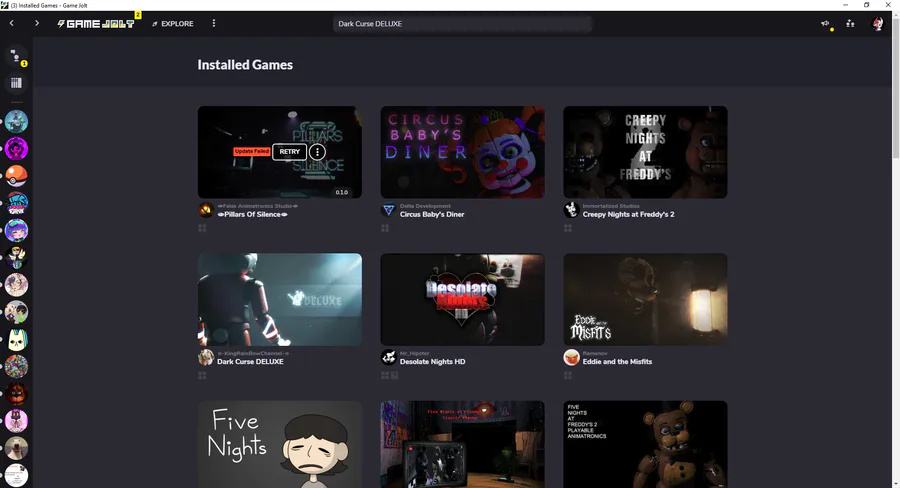
Task: Open the white dog photo community icon
Action: click(16, 448)
